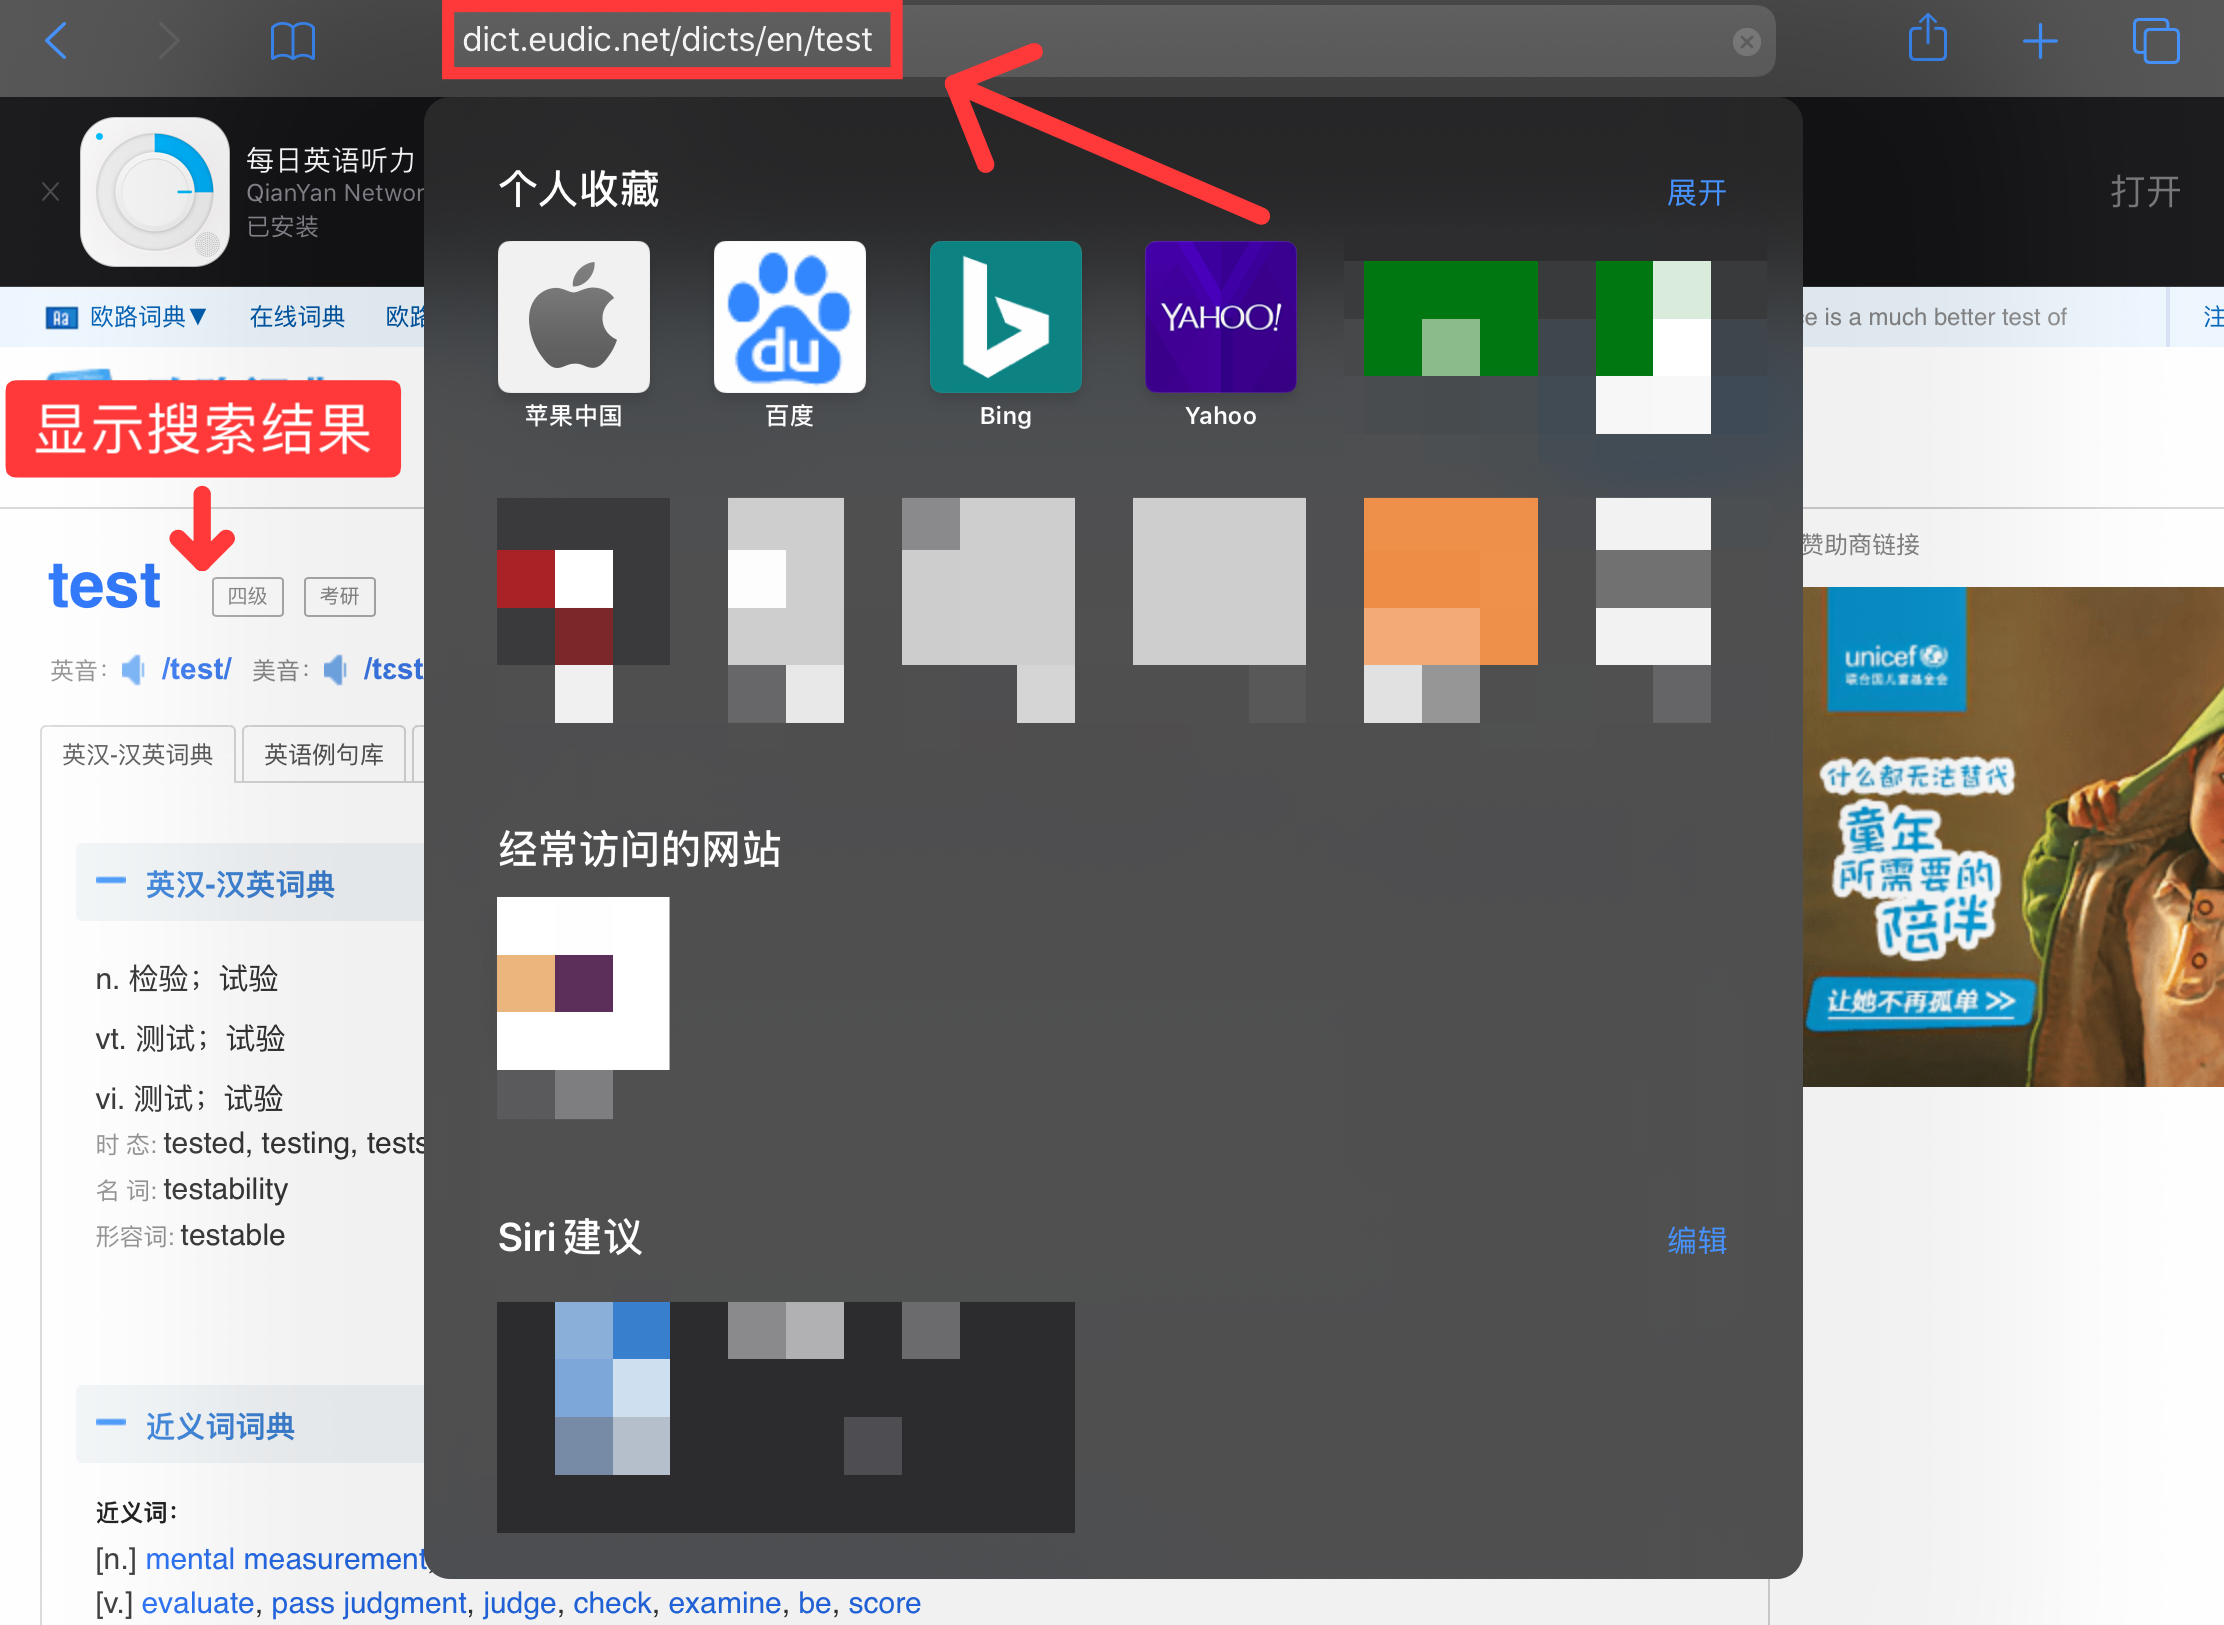Screen dimensions: 2224x1625
Task: Tap the share icon in toolbar
Action: (x=1927, y=40)
